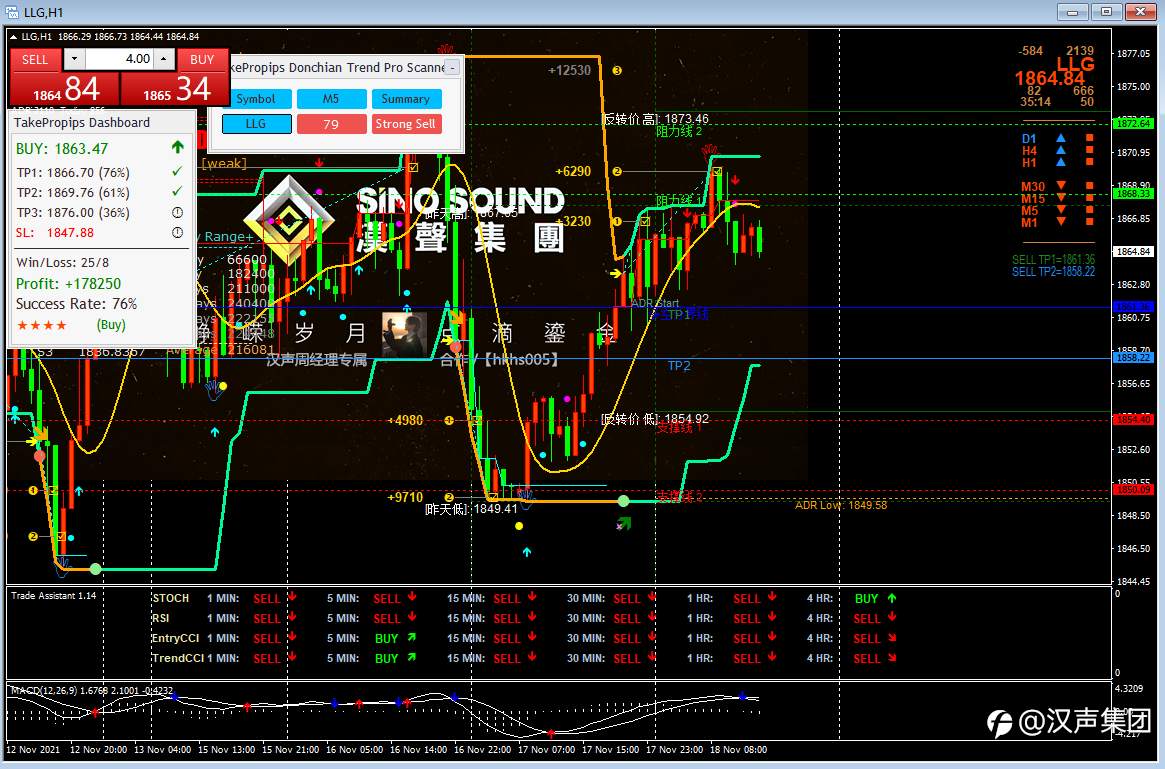Click the D1 blue up-triangle trend indicator
1165x769 pixels.
coord(1061,138)
